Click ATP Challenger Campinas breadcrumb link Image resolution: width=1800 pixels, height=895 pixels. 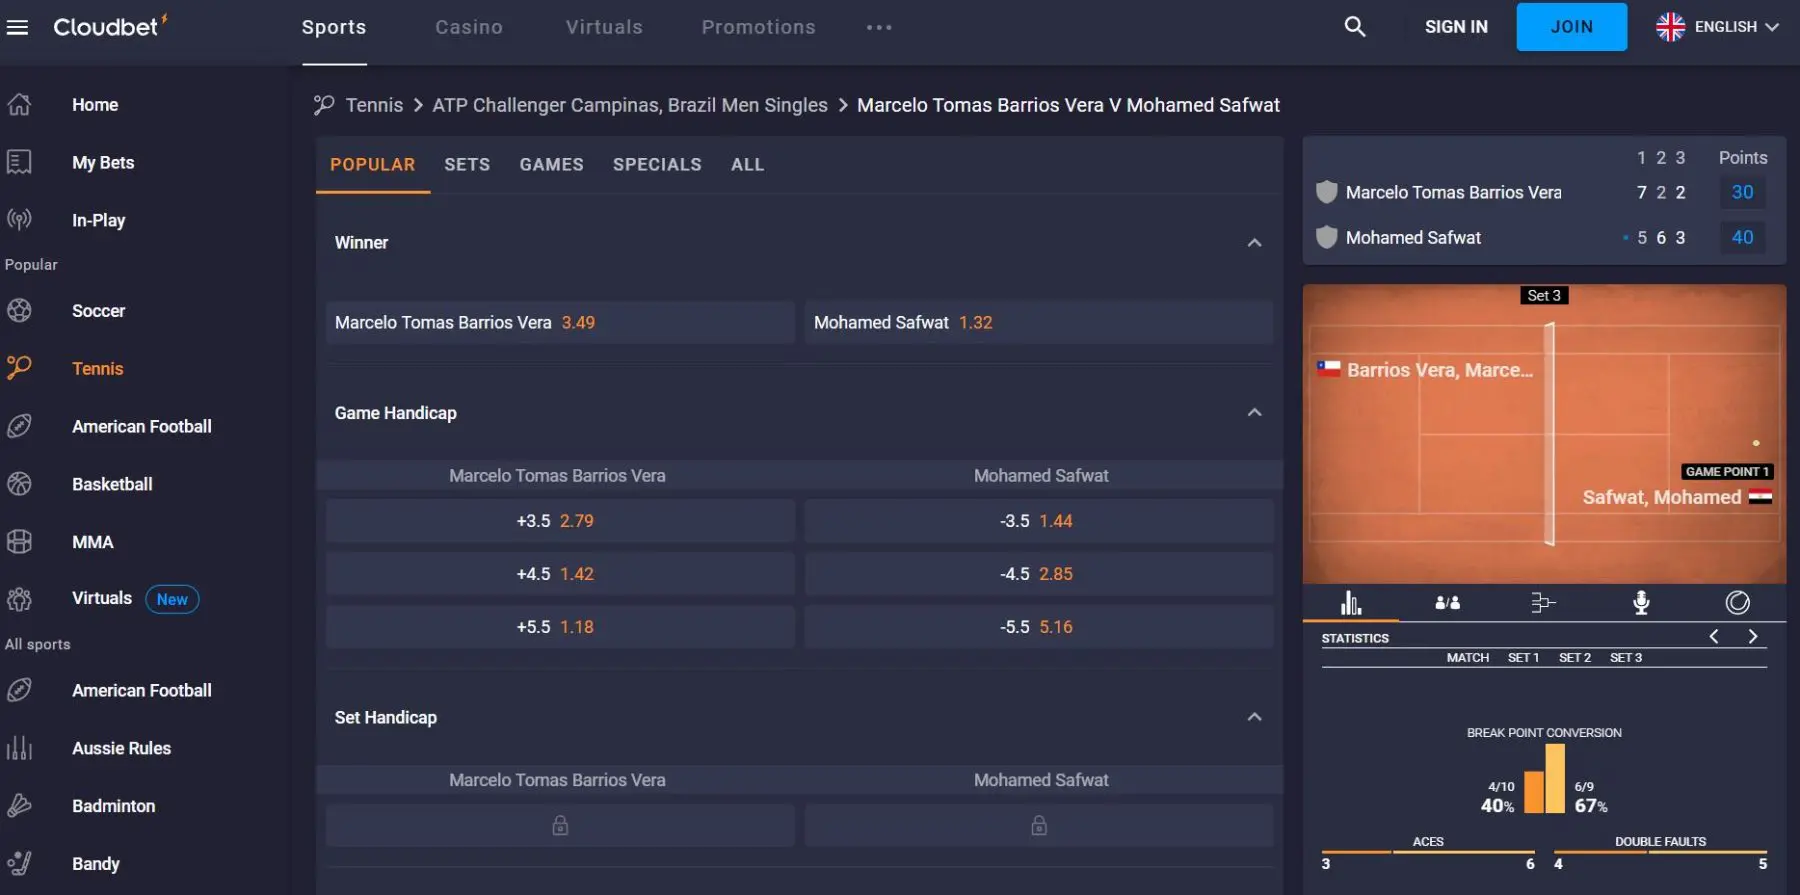click(x=630, y=105)
